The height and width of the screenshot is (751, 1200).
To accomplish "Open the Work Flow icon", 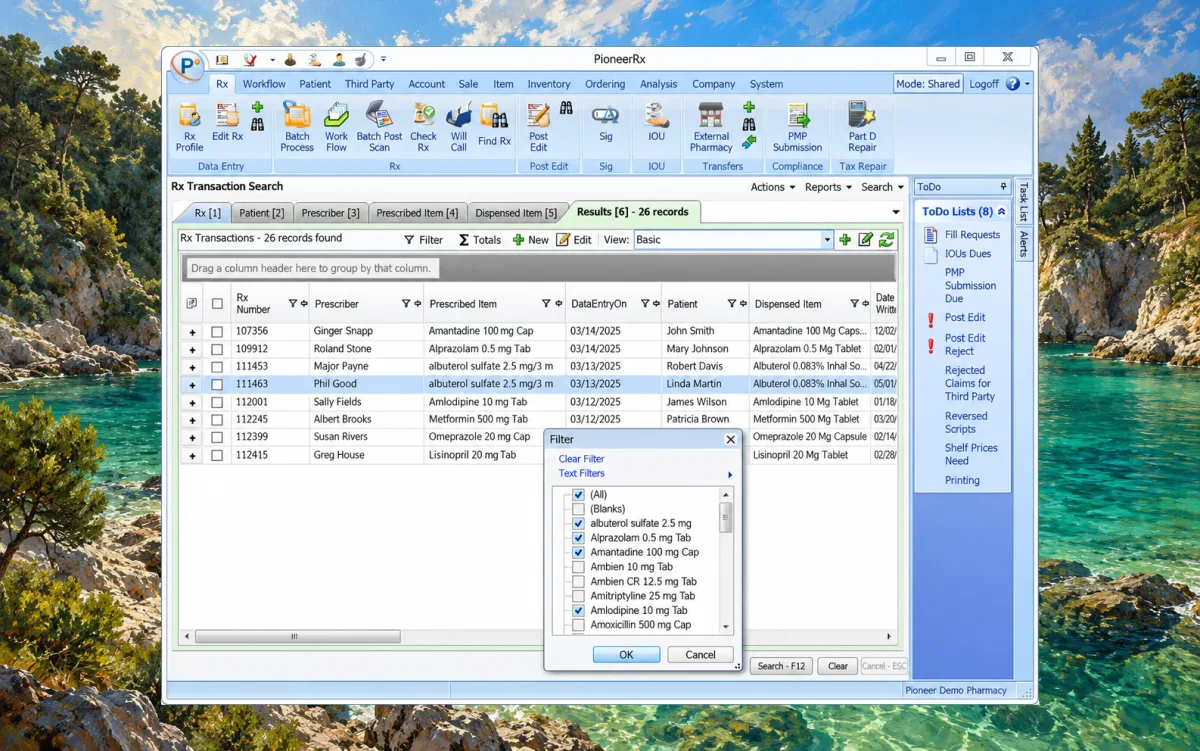I will pyautogui.click(x=336, y=126).
